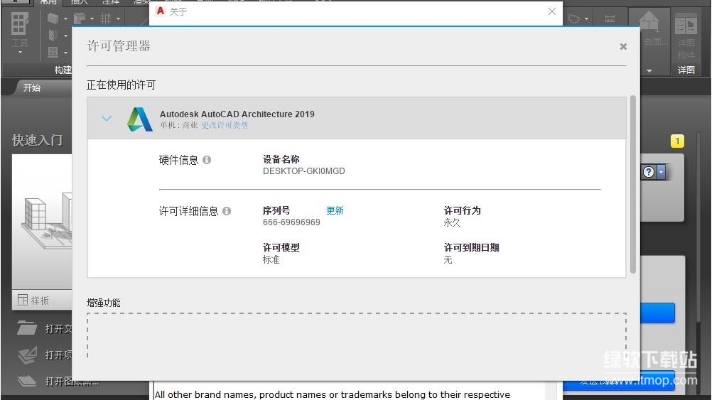Click the 开始 tab in AutoCAD
The width and height of the screenshot is (712, 400).
pyautogui.click(x=32, y=88)
